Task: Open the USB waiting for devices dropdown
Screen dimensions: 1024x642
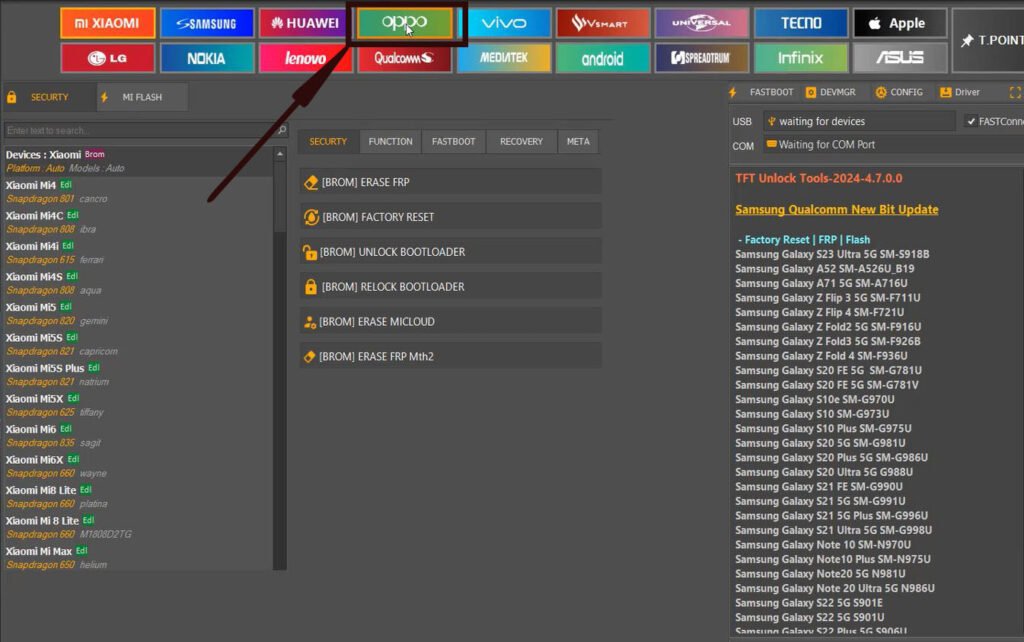Action: pos(859,121)
